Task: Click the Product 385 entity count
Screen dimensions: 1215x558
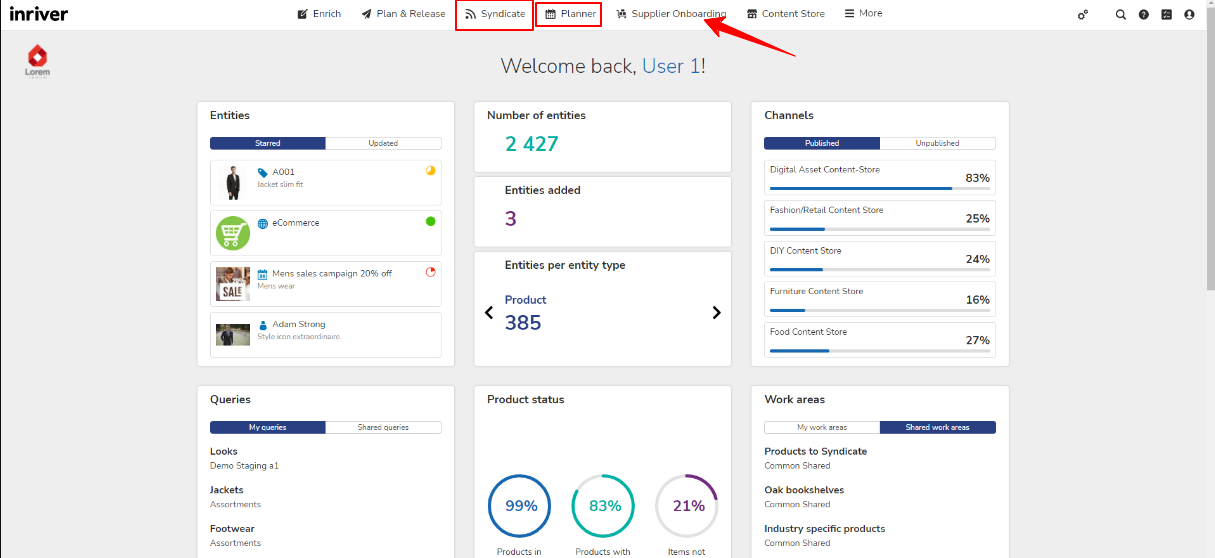Action: point(523,323)
